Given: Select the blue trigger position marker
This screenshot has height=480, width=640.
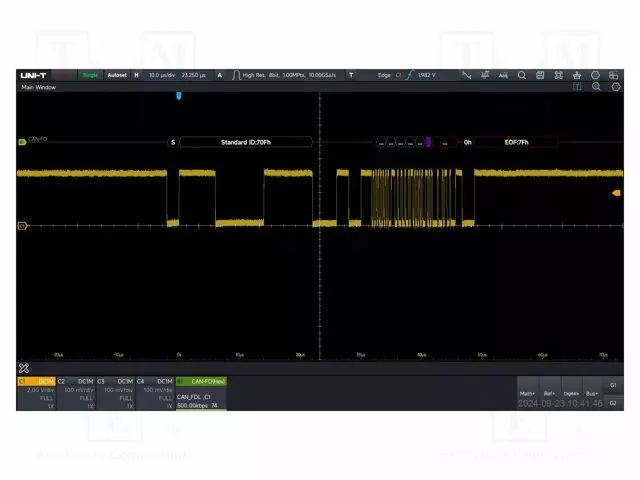Looking at the screenshot, I should click(178, 96).
